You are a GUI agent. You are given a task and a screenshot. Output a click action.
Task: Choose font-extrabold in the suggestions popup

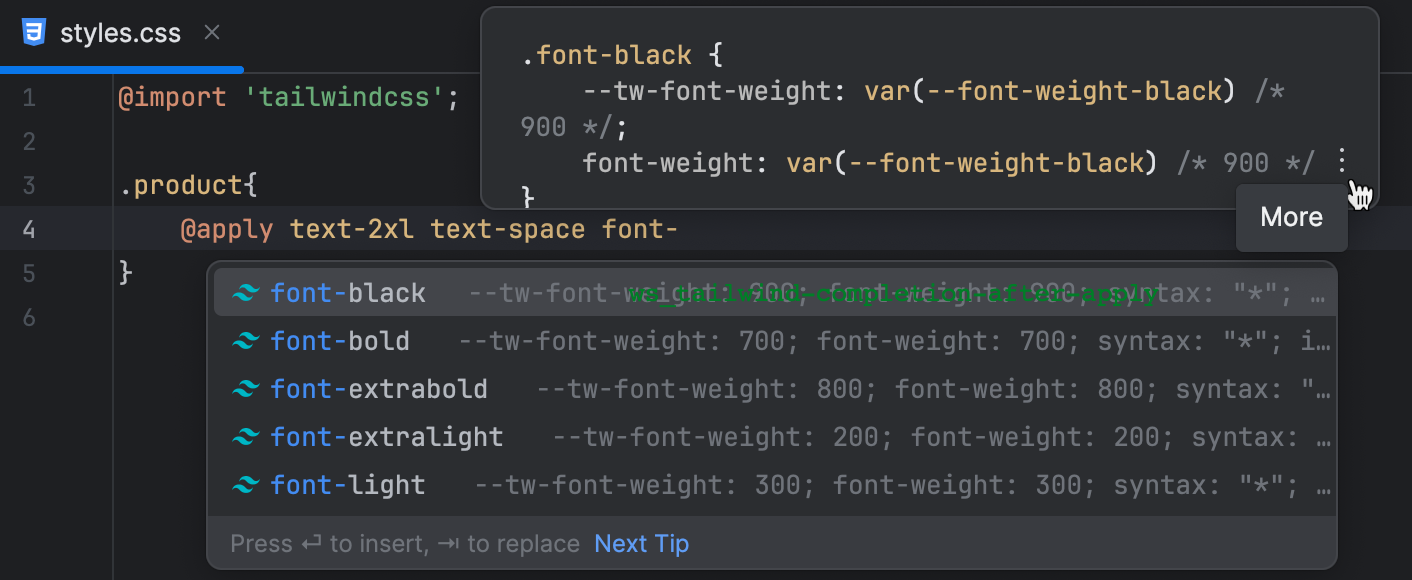(x=379, y=389)
